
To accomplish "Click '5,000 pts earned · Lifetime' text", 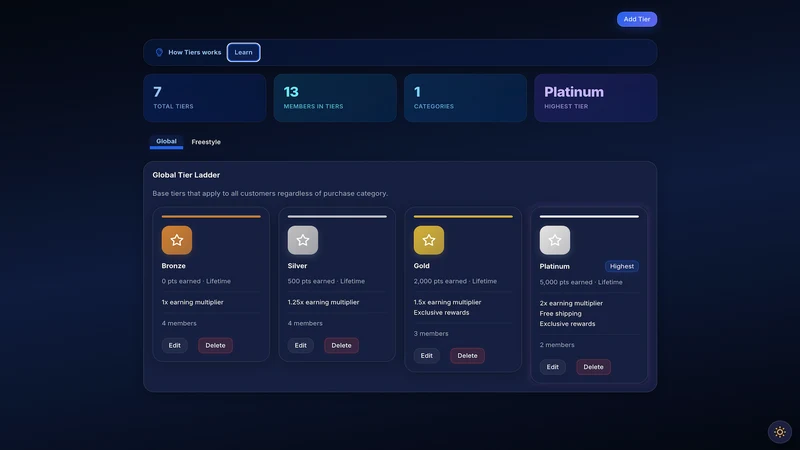I will click(581, 282).
